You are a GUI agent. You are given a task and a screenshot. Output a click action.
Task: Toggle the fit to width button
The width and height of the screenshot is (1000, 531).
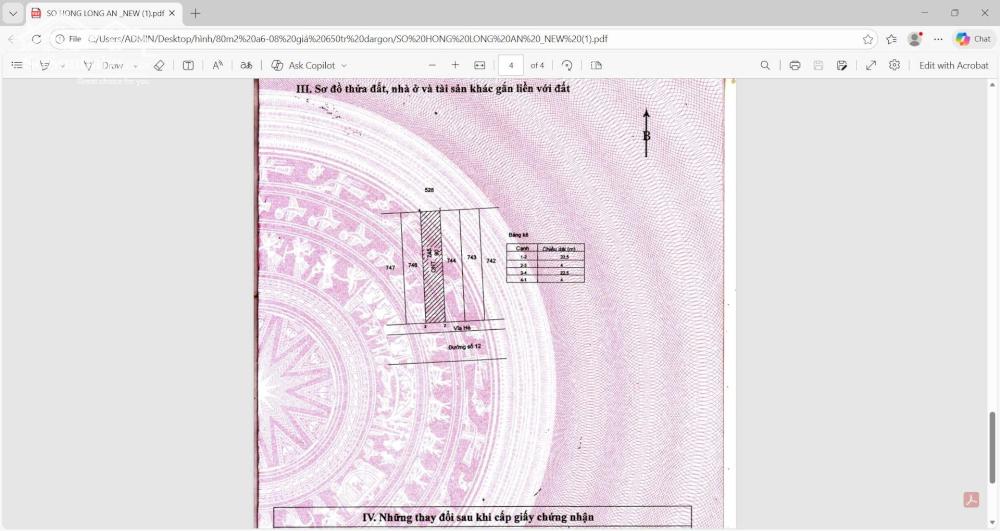coord(479,65)
